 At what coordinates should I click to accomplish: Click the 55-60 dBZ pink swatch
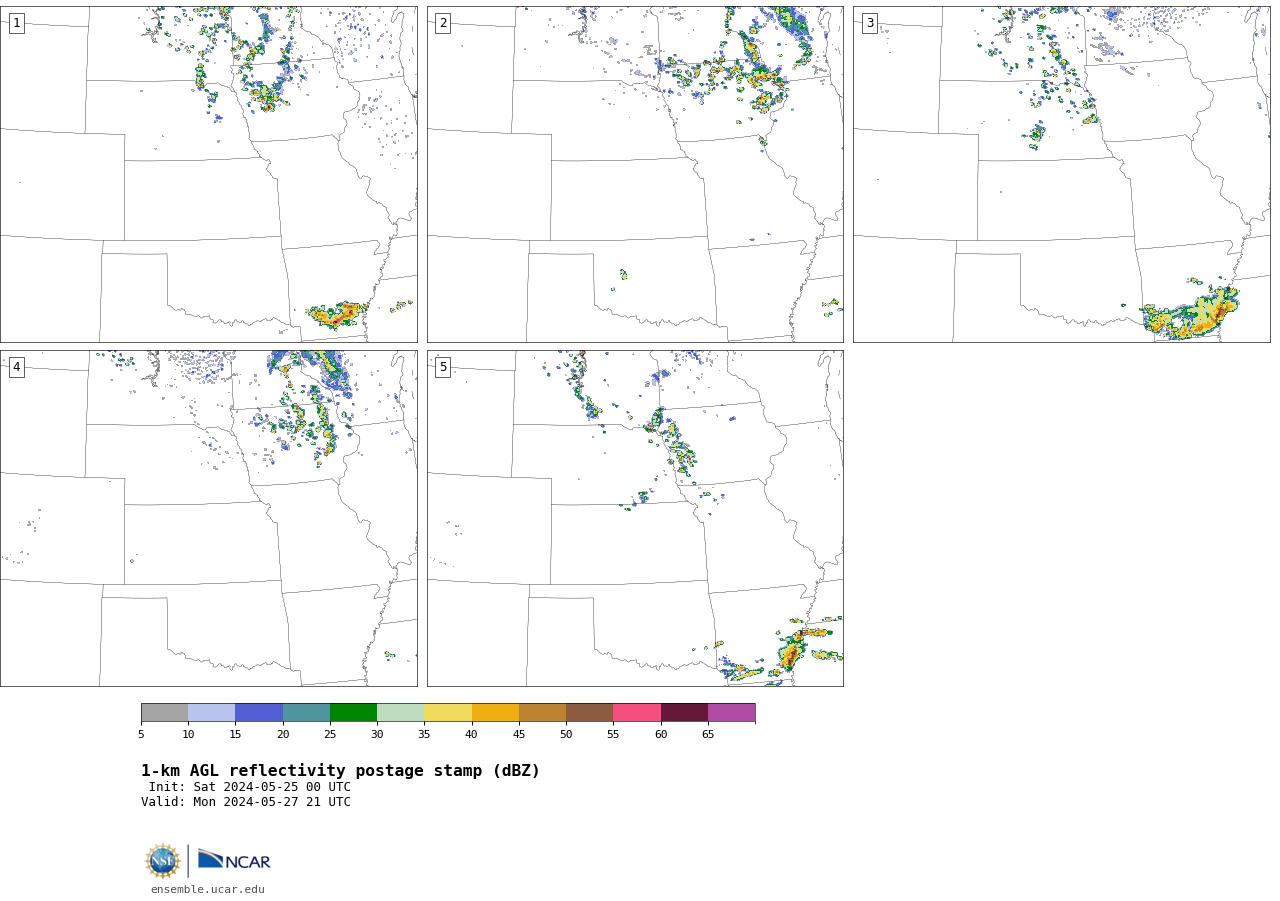[637, 713]
